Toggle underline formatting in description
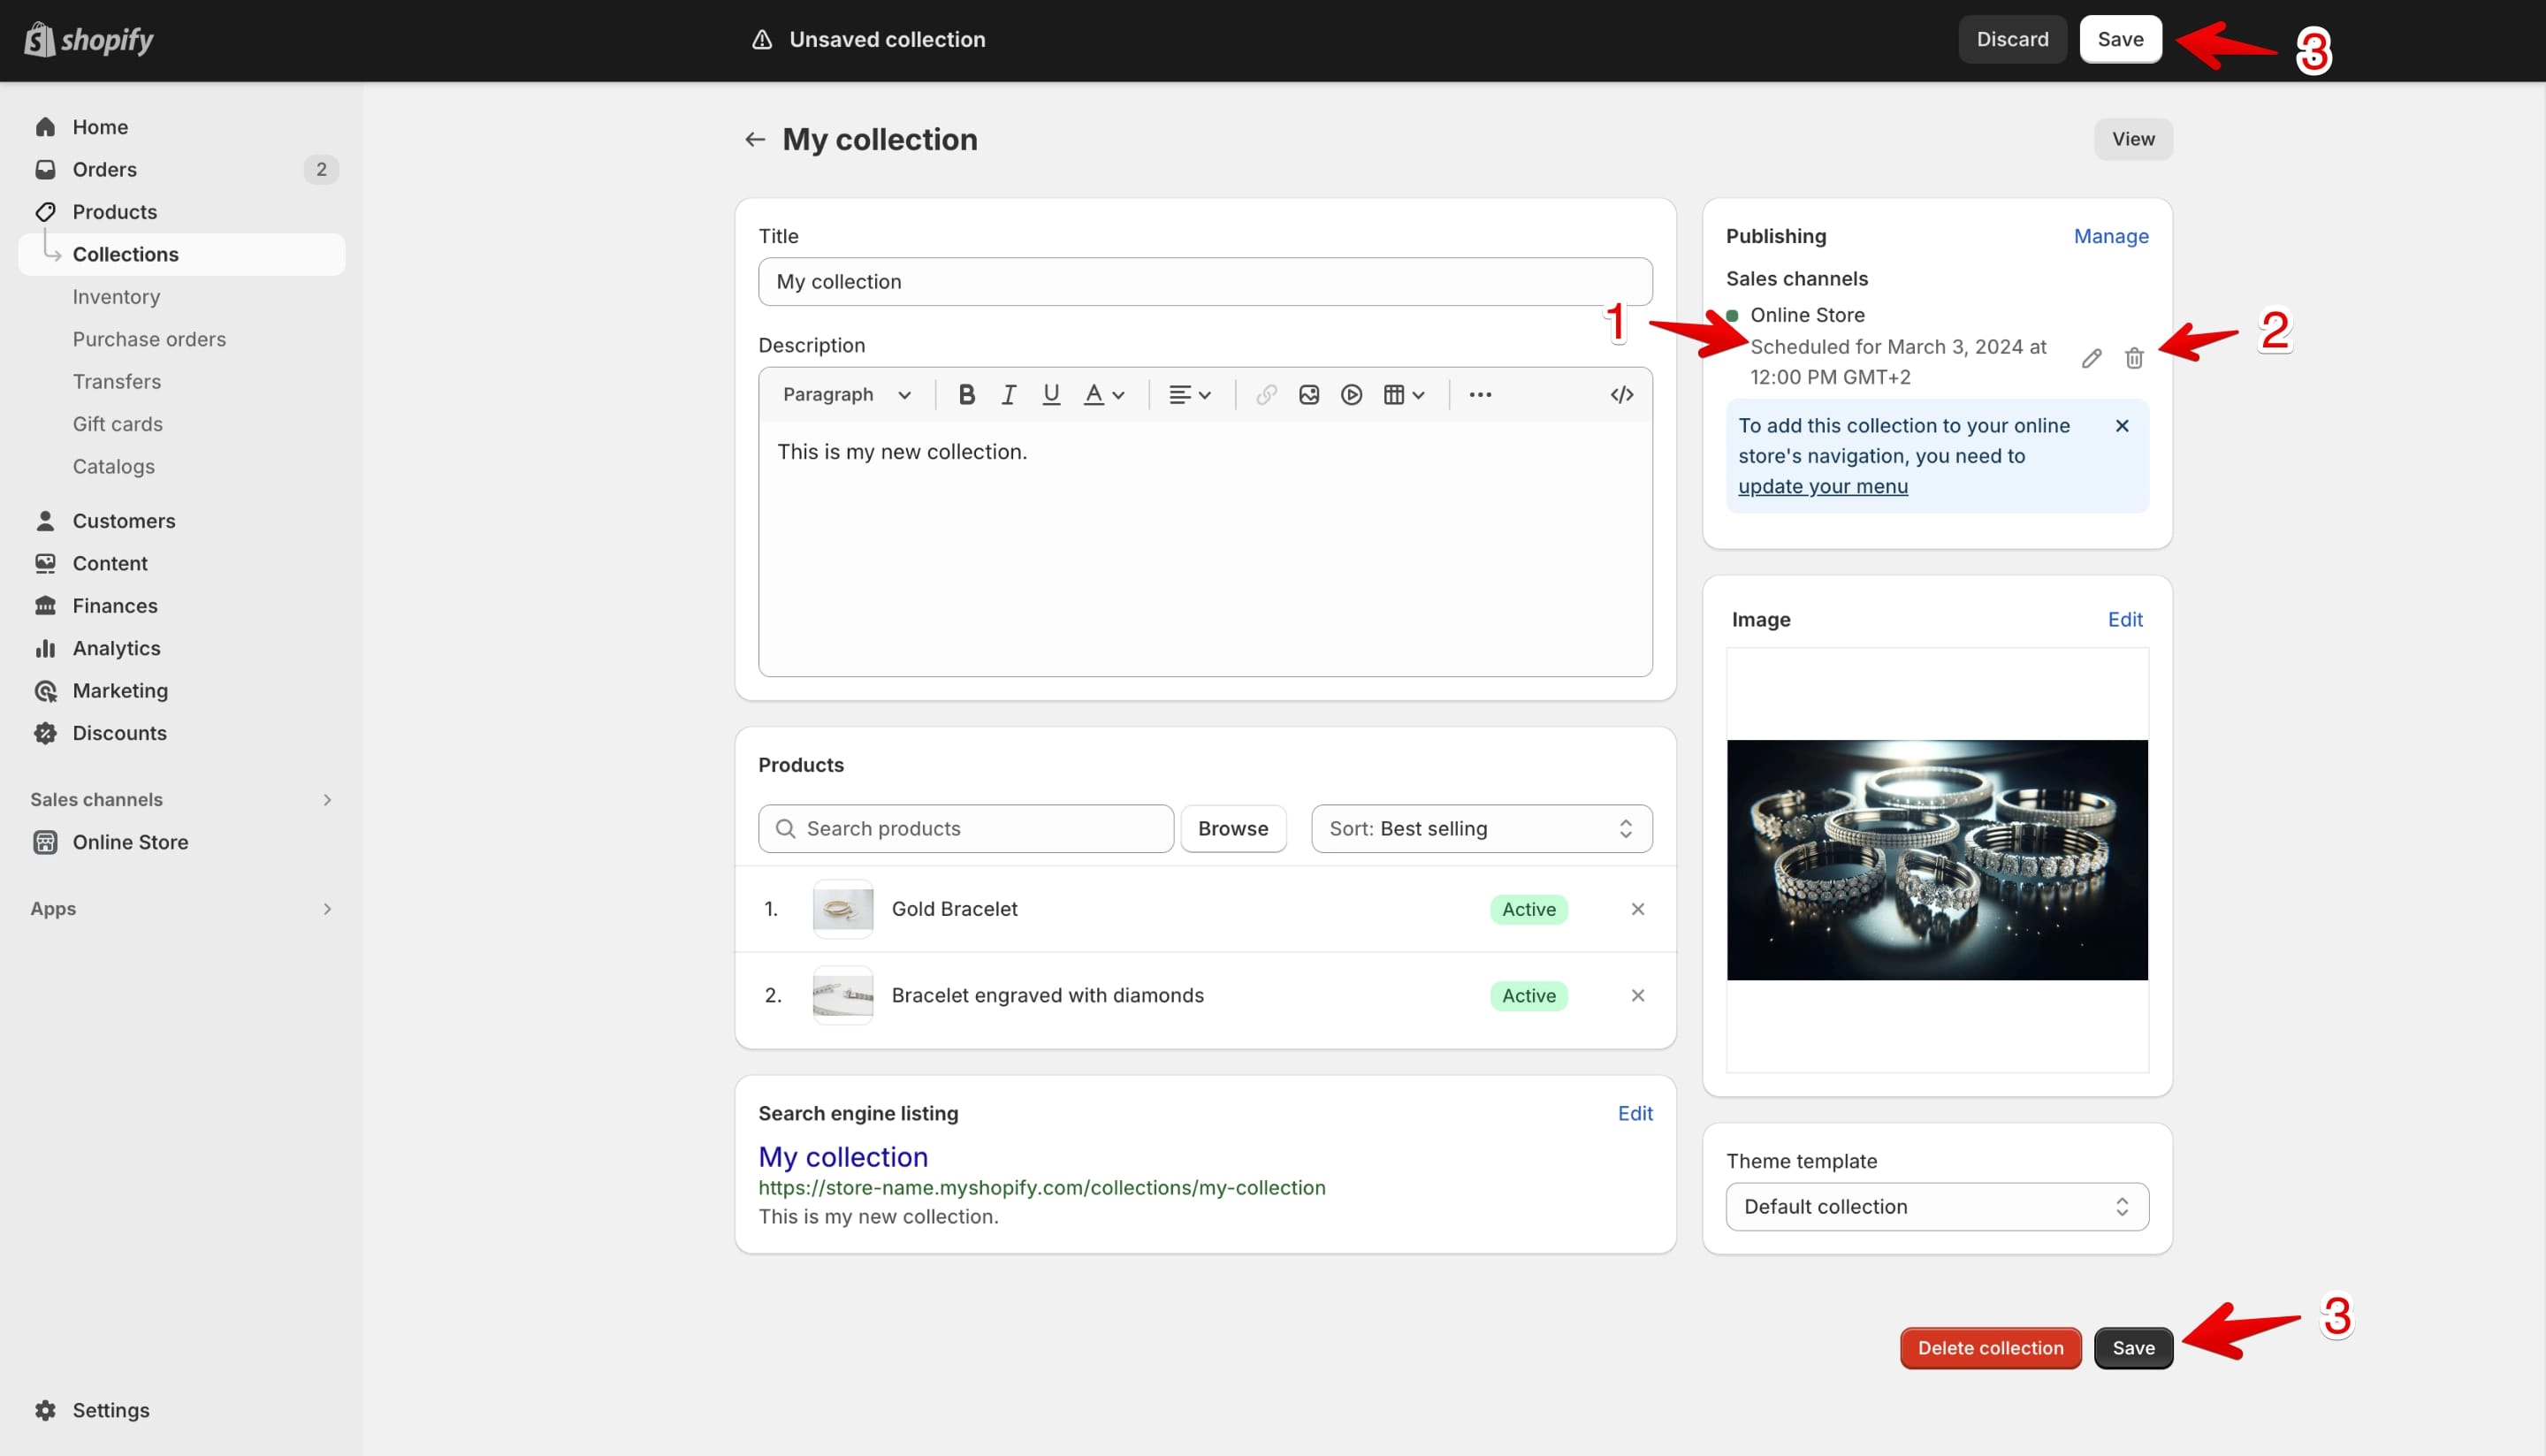 click(1051, 395)
